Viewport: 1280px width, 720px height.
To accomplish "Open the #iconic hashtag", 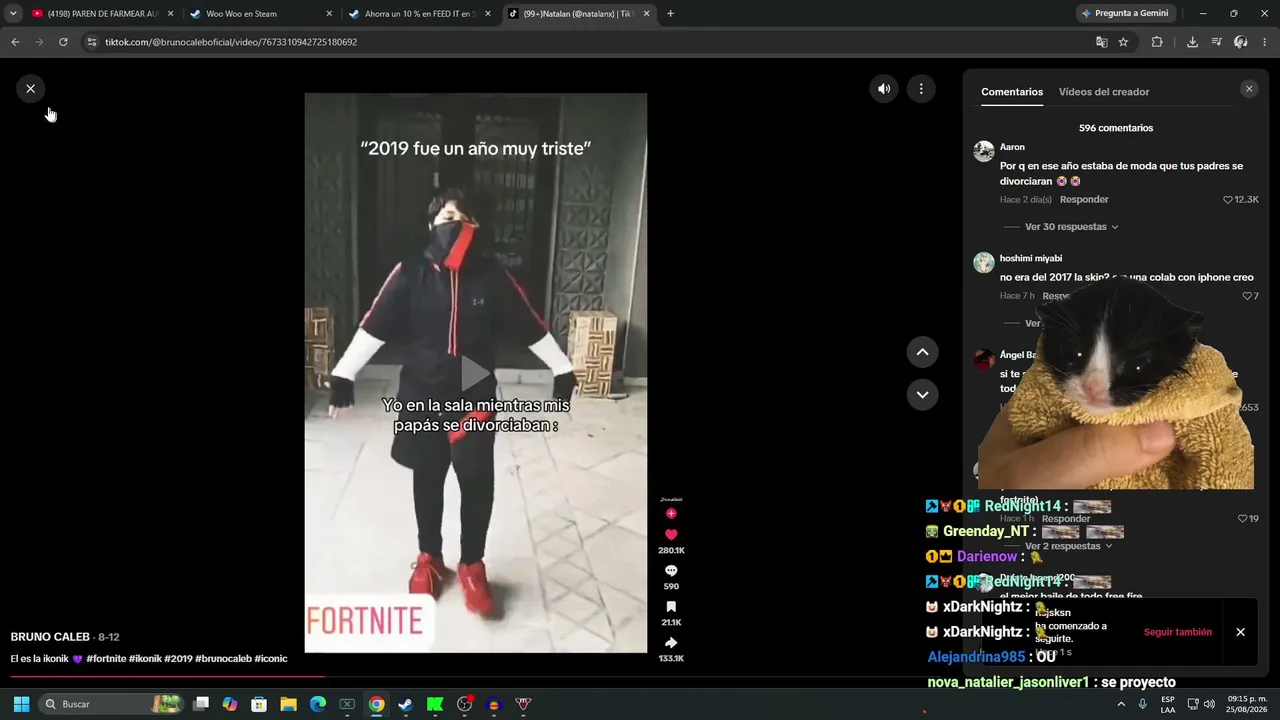I will pos(271,659).
